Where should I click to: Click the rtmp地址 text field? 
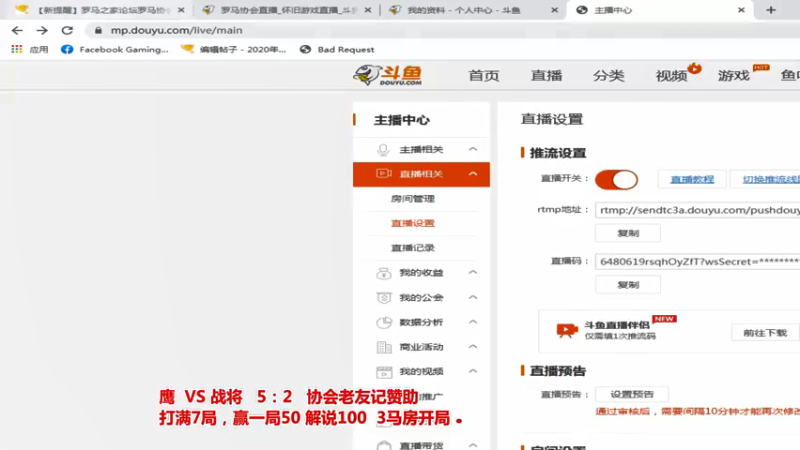click(x=697, y=210)
